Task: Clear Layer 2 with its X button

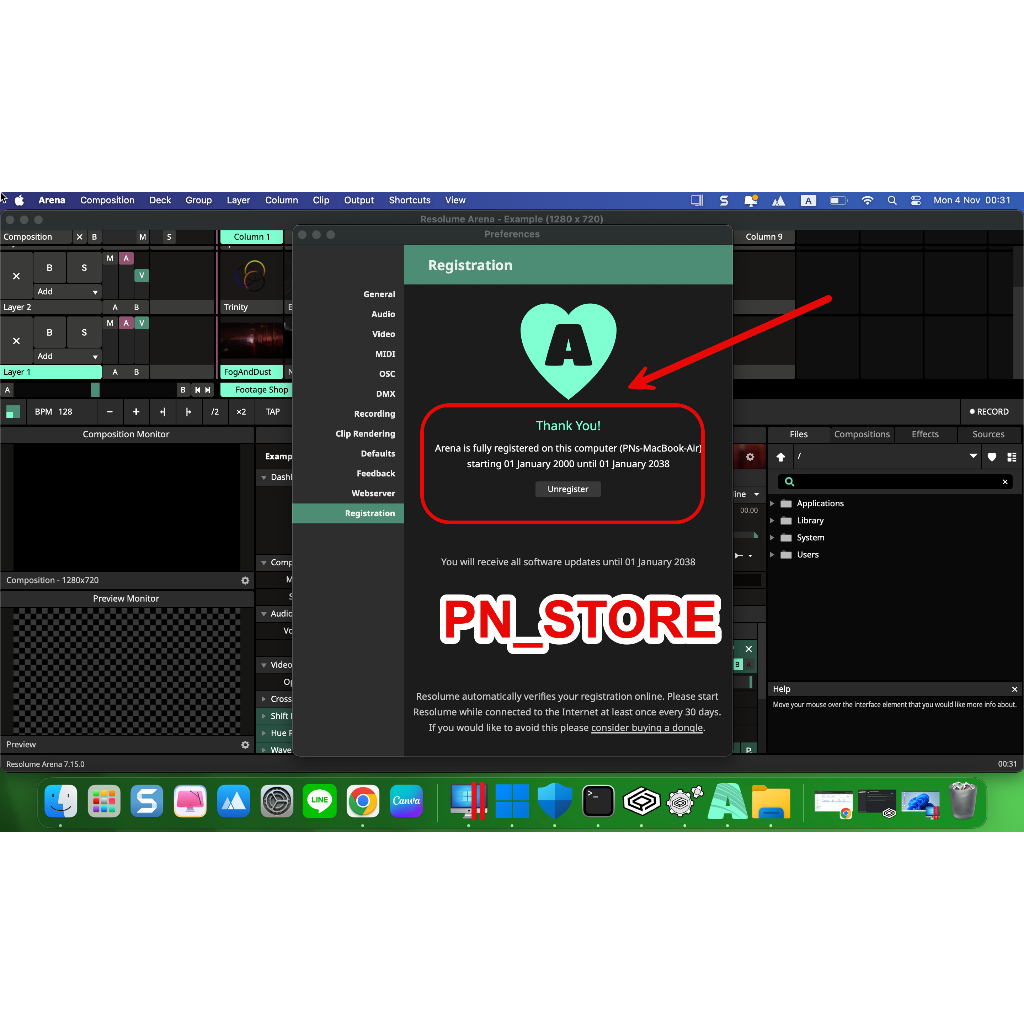Action: pos(16,276)
